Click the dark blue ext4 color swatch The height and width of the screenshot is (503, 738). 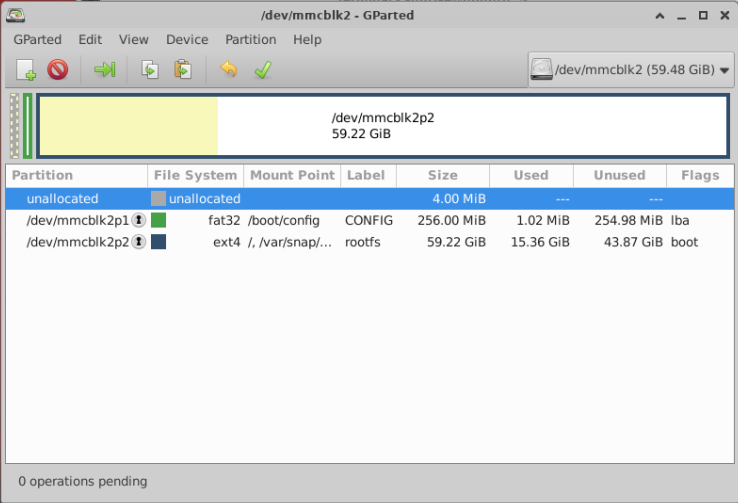point(158,242)
